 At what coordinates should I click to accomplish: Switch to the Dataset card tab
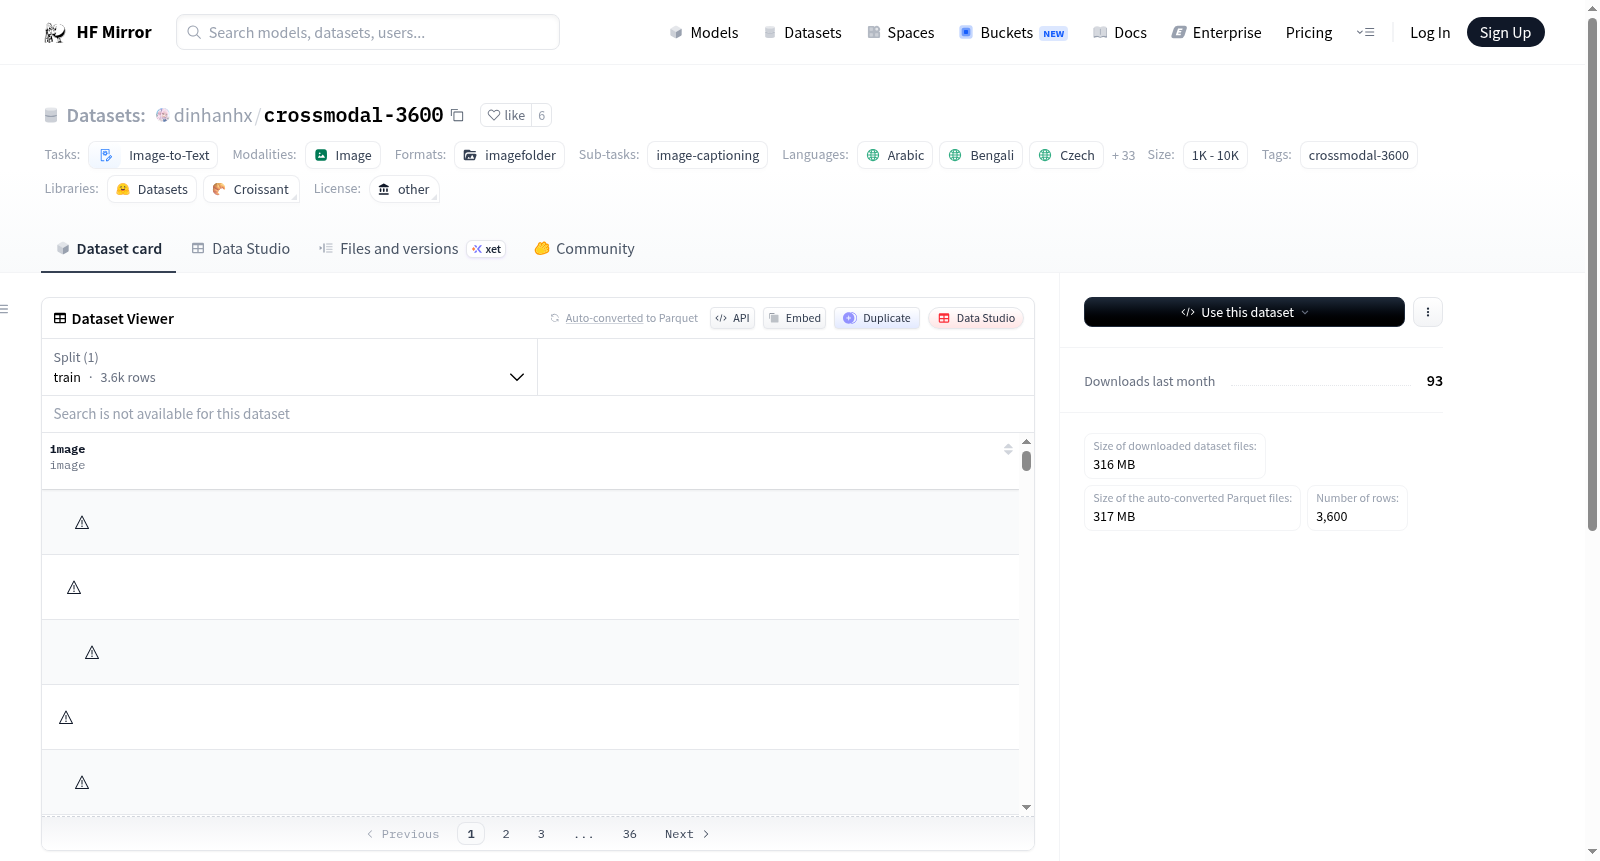[x=108, y=248]
